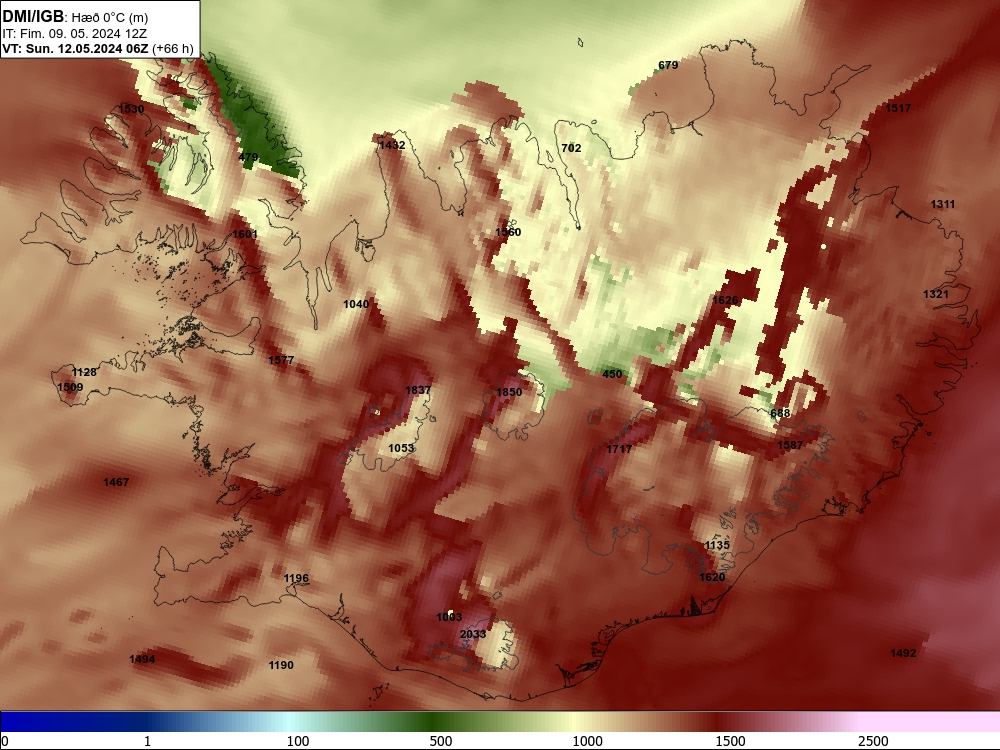Screen dimensions: 1000x750
Task: Click the 500 mark on the color legend
Action: (x=441, y=741)
